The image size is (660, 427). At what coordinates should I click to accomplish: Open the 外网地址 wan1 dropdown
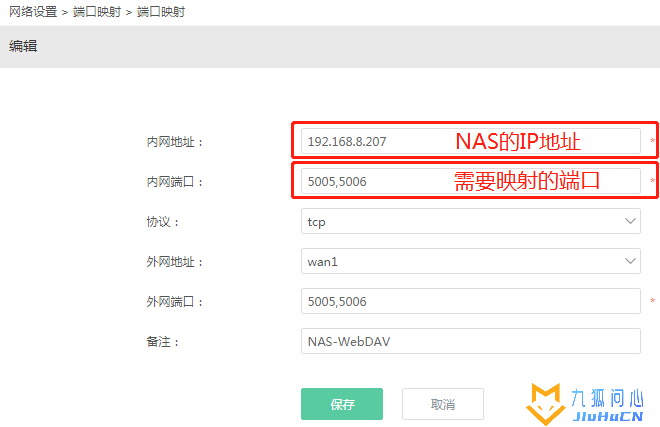471,261
